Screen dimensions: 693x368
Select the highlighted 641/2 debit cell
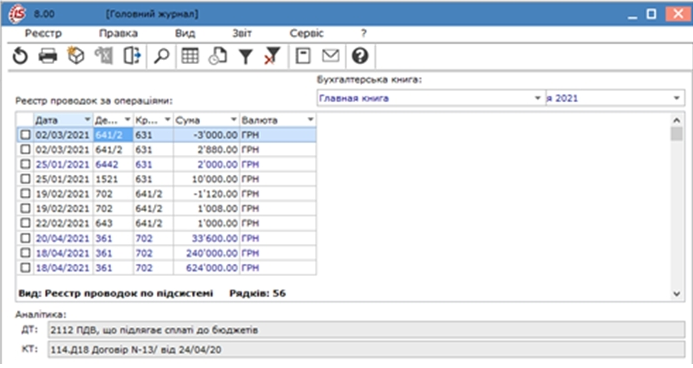[x=113, y=135]
